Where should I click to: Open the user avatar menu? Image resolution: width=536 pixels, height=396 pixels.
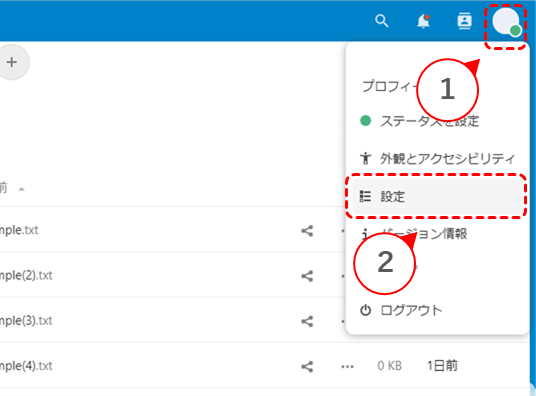tap(506, 22)
